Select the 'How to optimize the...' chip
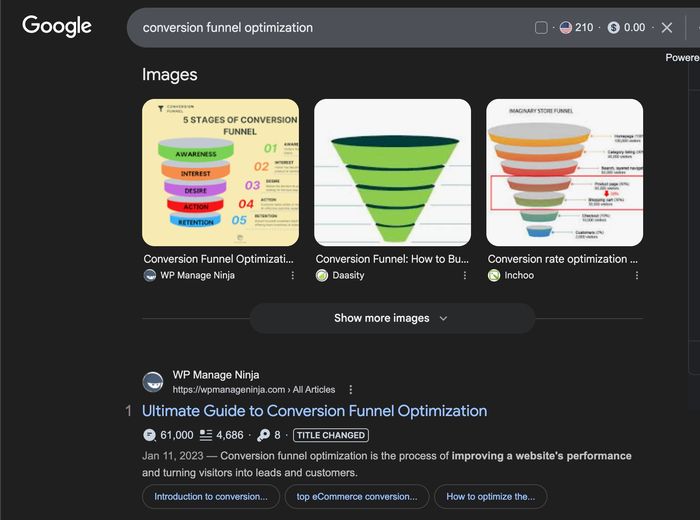This screenshot has height=520, width=700. click(x=491, y=496)
